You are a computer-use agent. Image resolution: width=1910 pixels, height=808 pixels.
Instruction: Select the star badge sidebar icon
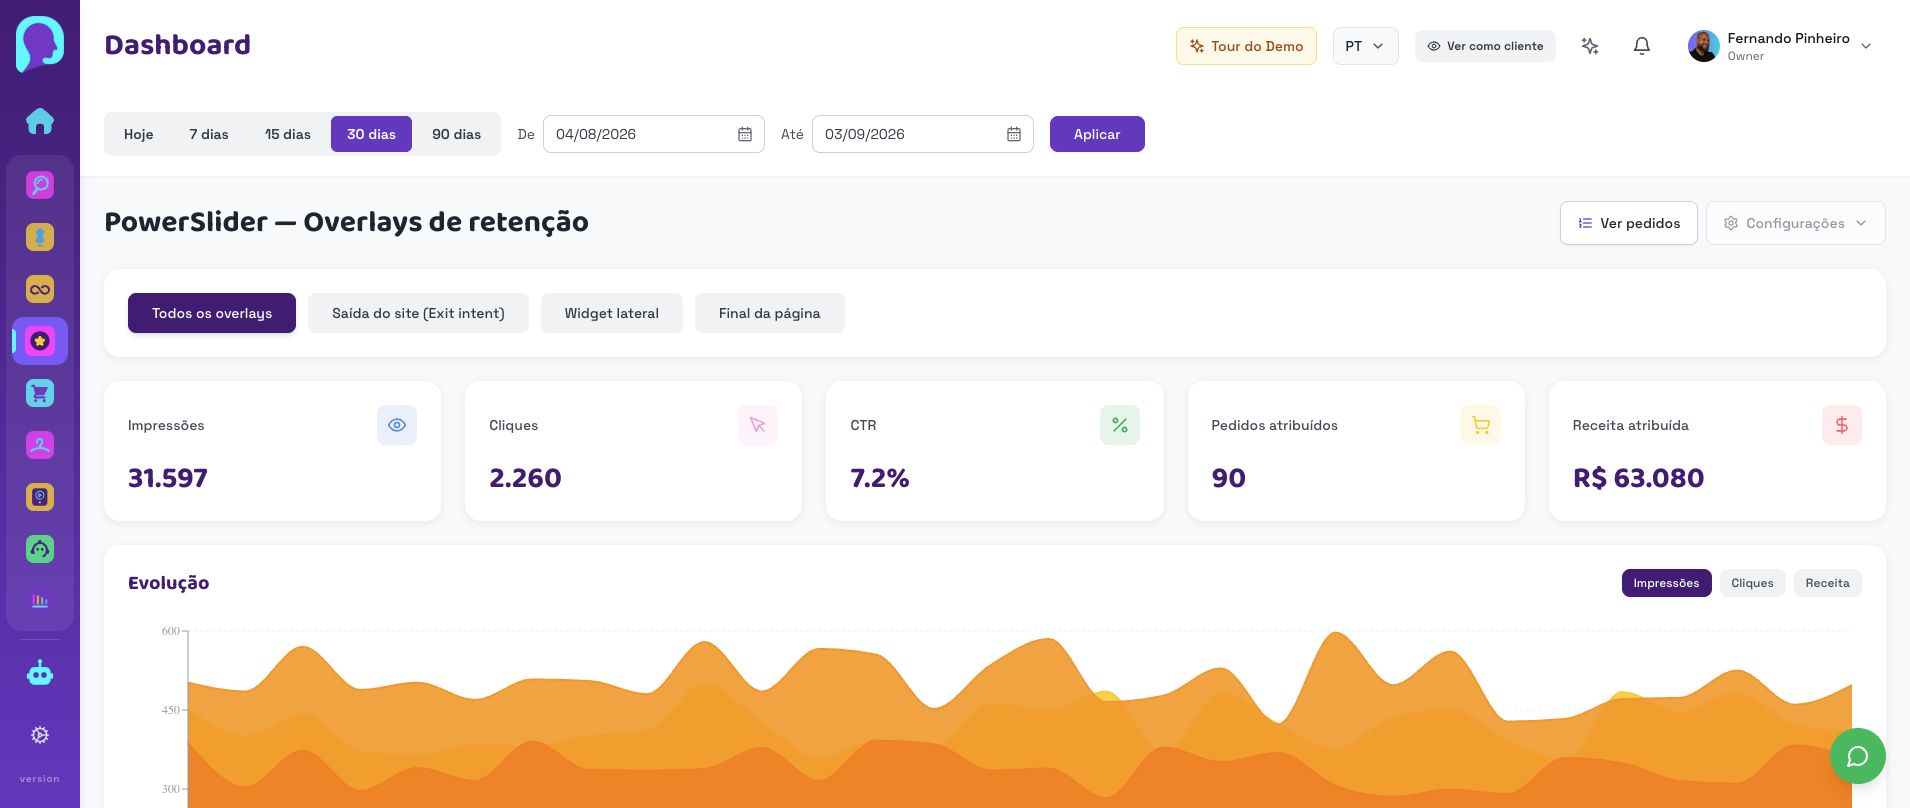click(x=40, y=341)
